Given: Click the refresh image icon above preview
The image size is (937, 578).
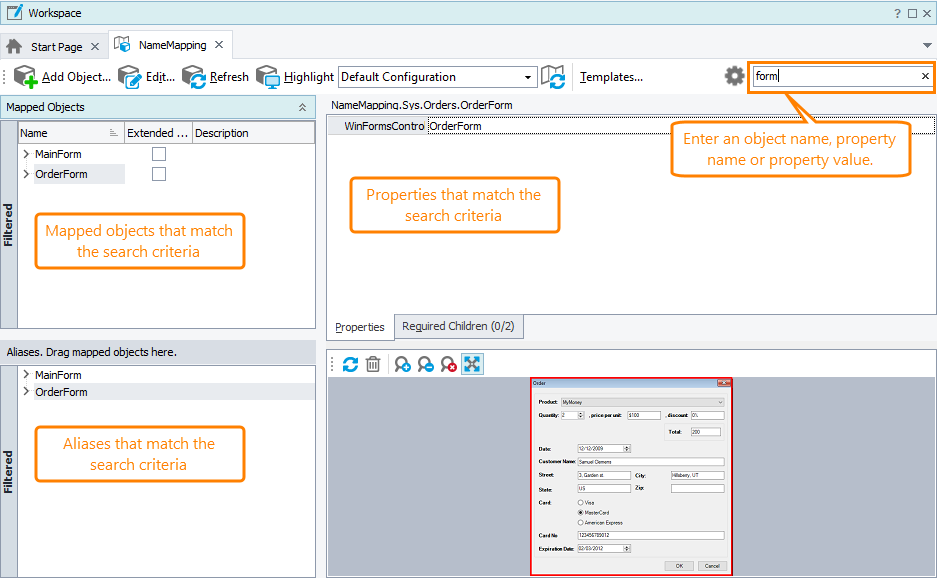Looking at the screenshot, I should pos(350,365).
